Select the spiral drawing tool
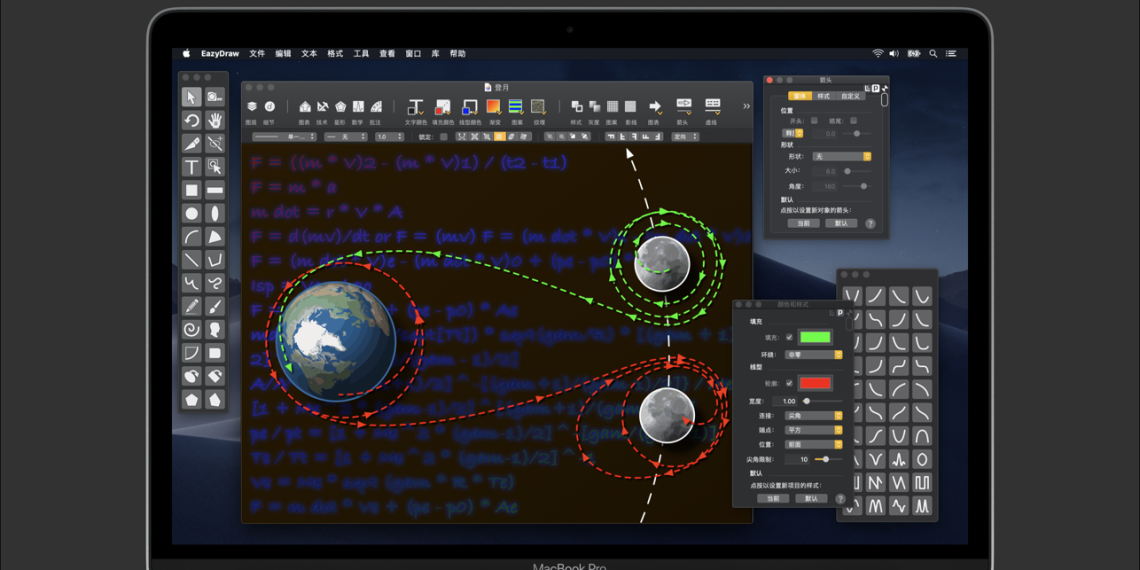The width and height of the screenshot is (1140, 570). 191,330
